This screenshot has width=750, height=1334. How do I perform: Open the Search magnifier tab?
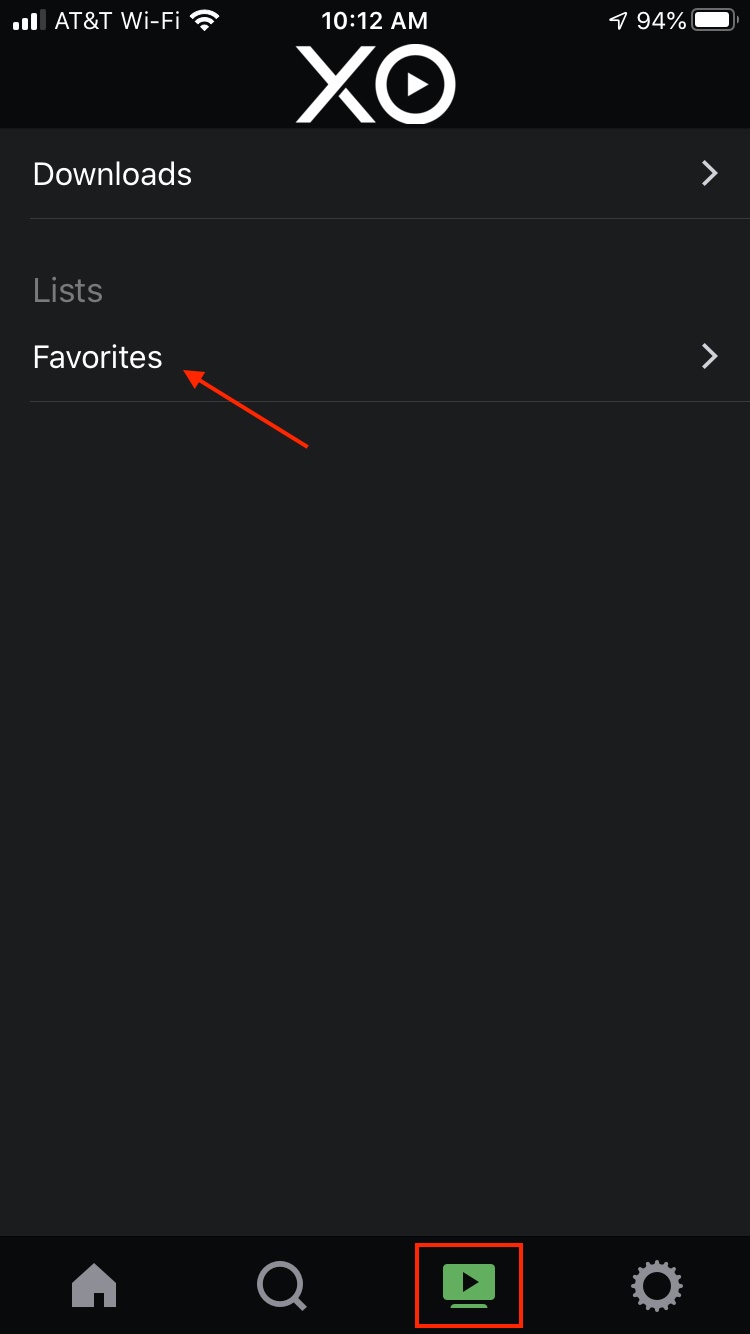pyautogui.click(x=281, y=1285)
